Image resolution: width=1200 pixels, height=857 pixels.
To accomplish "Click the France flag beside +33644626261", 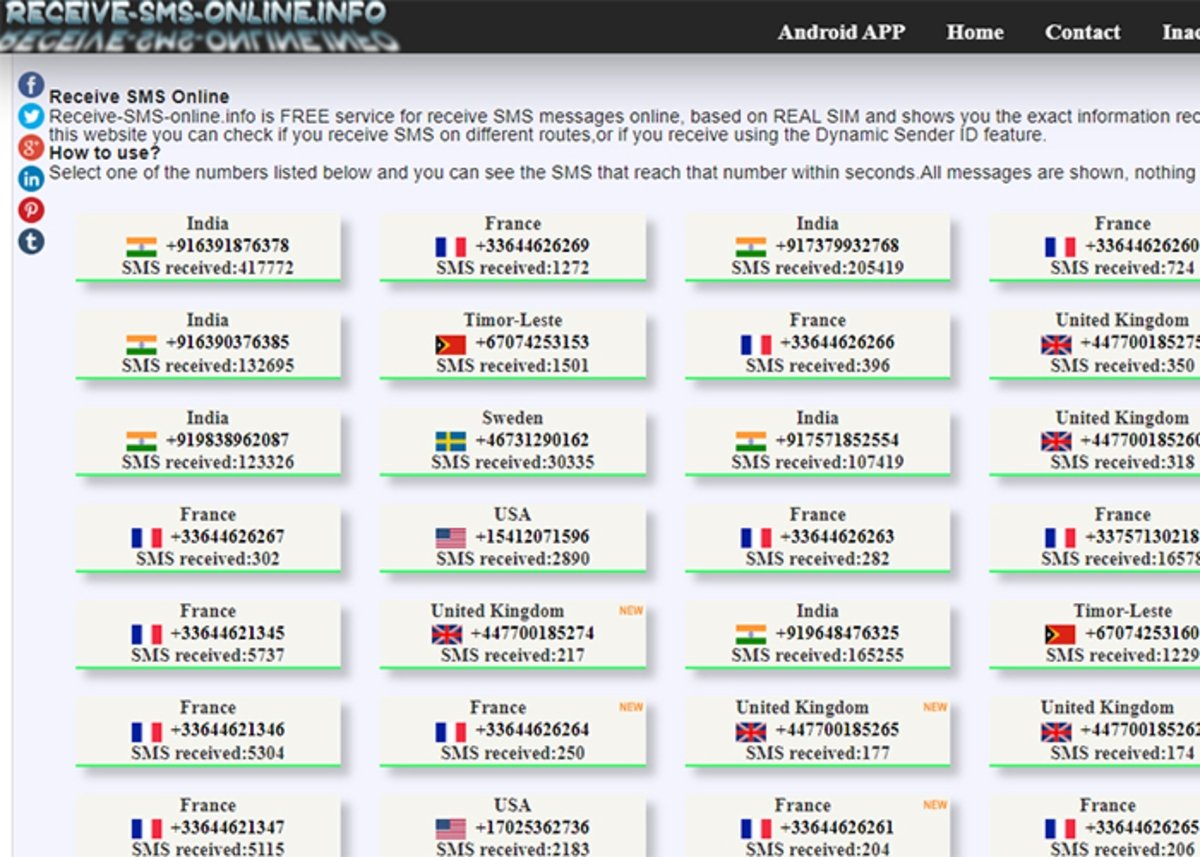I will [756, 828].
